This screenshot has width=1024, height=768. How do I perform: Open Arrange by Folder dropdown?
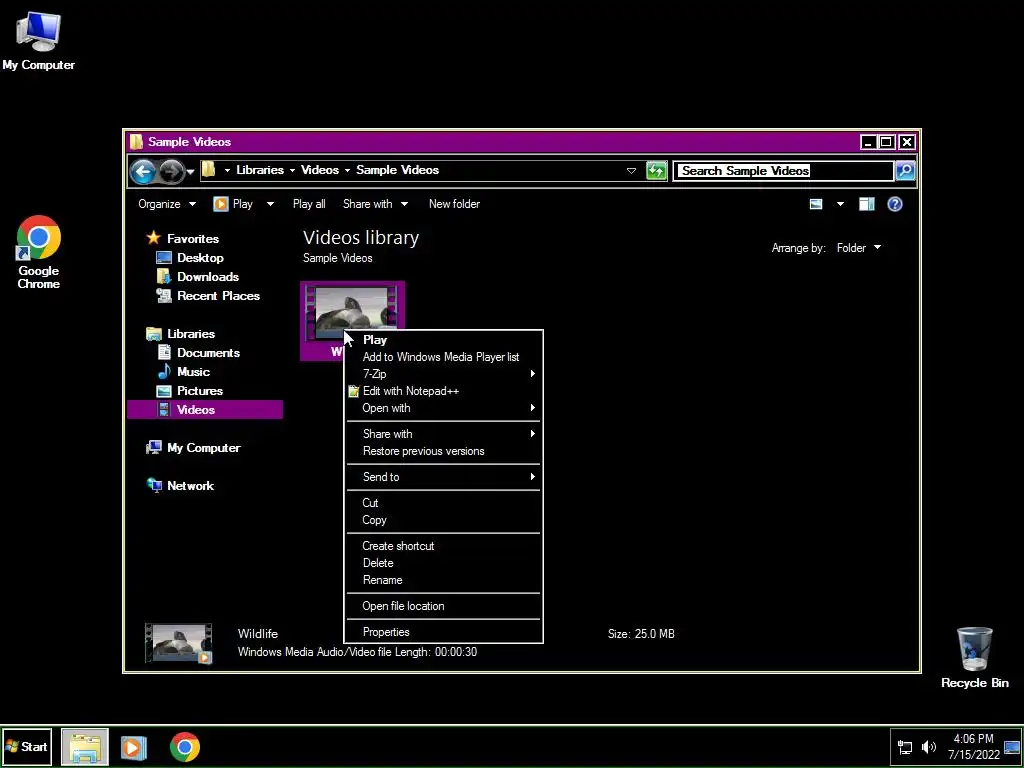(x=858, y=248)
